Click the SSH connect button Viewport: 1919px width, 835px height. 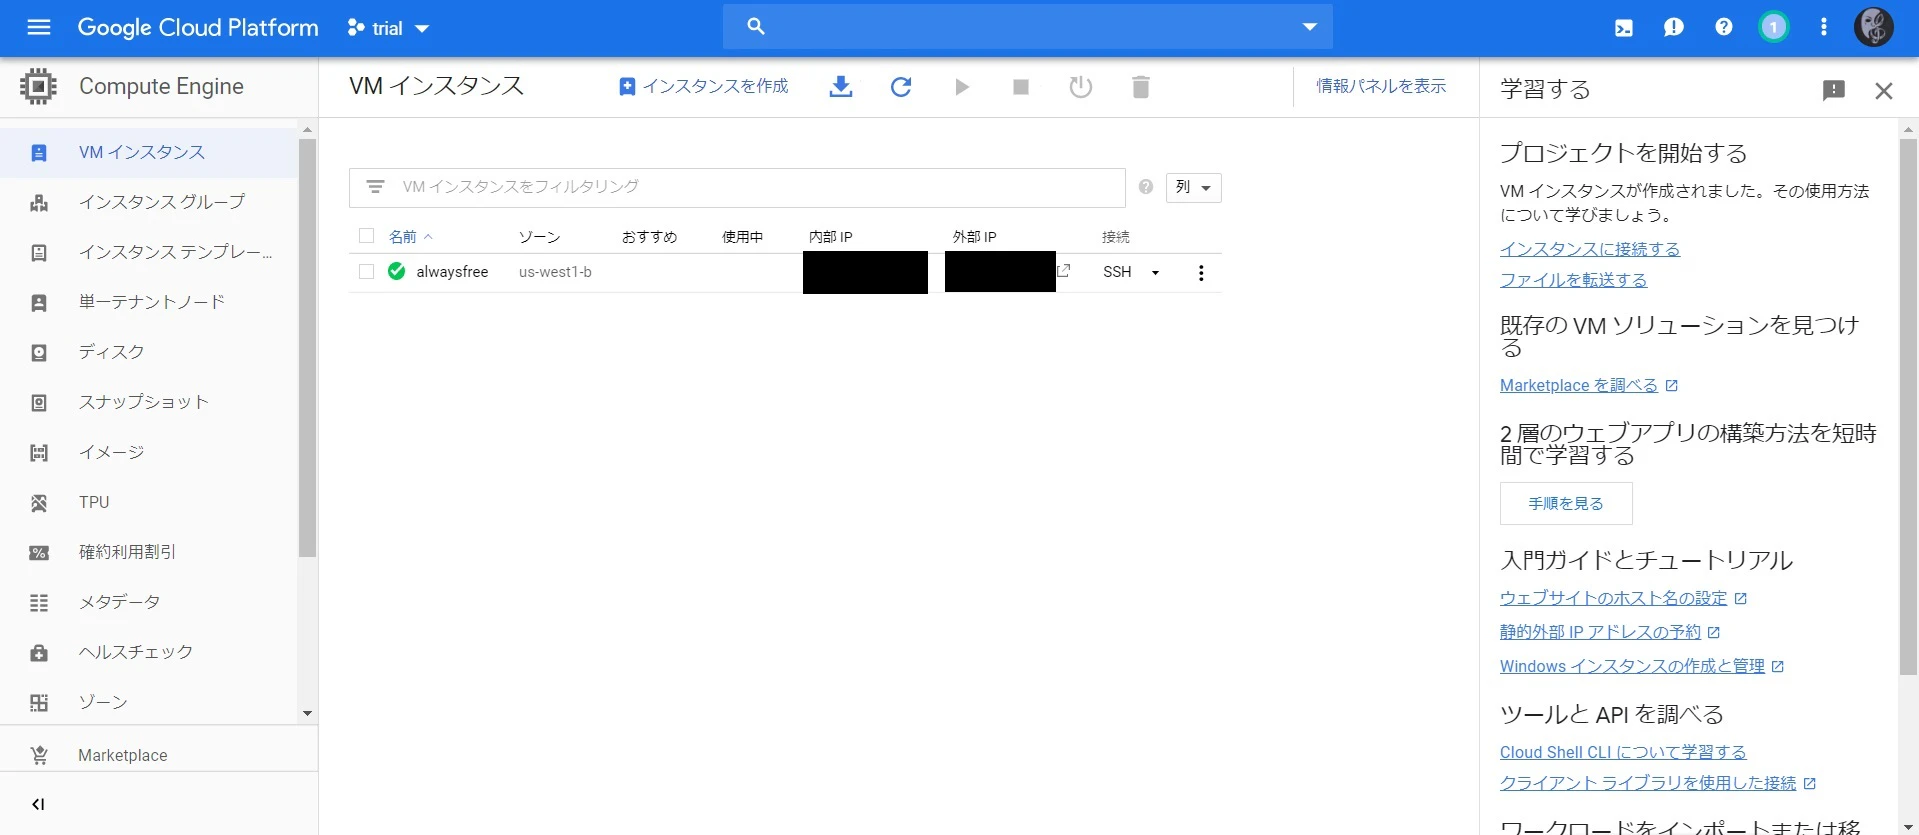(1117, 272)
